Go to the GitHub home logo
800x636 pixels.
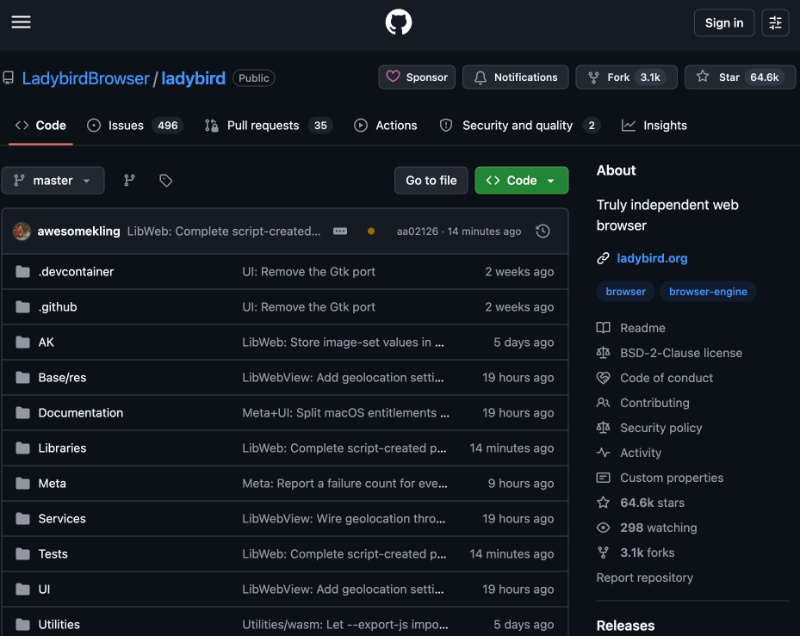click(x=398, y=22)
